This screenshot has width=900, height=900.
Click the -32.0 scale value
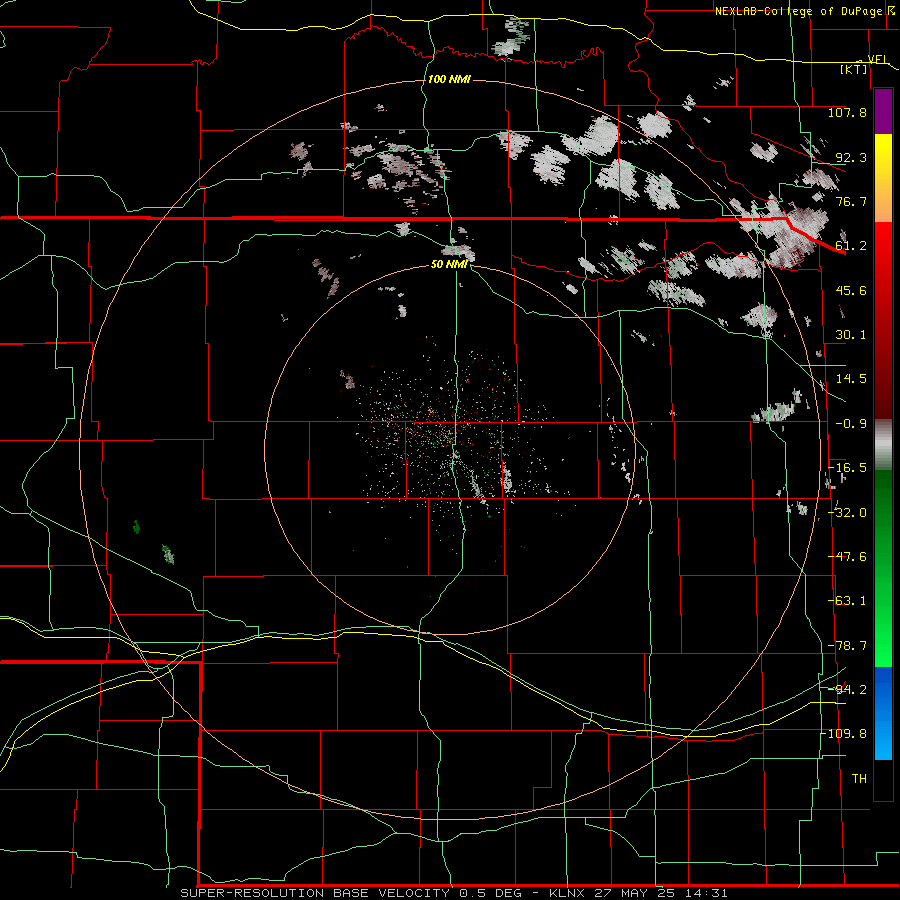847,513
